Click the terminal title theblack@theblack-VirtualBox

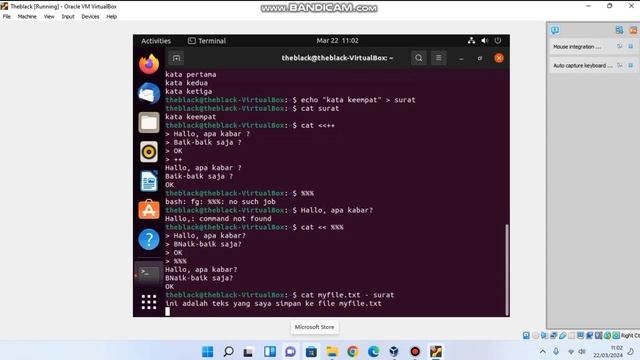tap(337, 58)
